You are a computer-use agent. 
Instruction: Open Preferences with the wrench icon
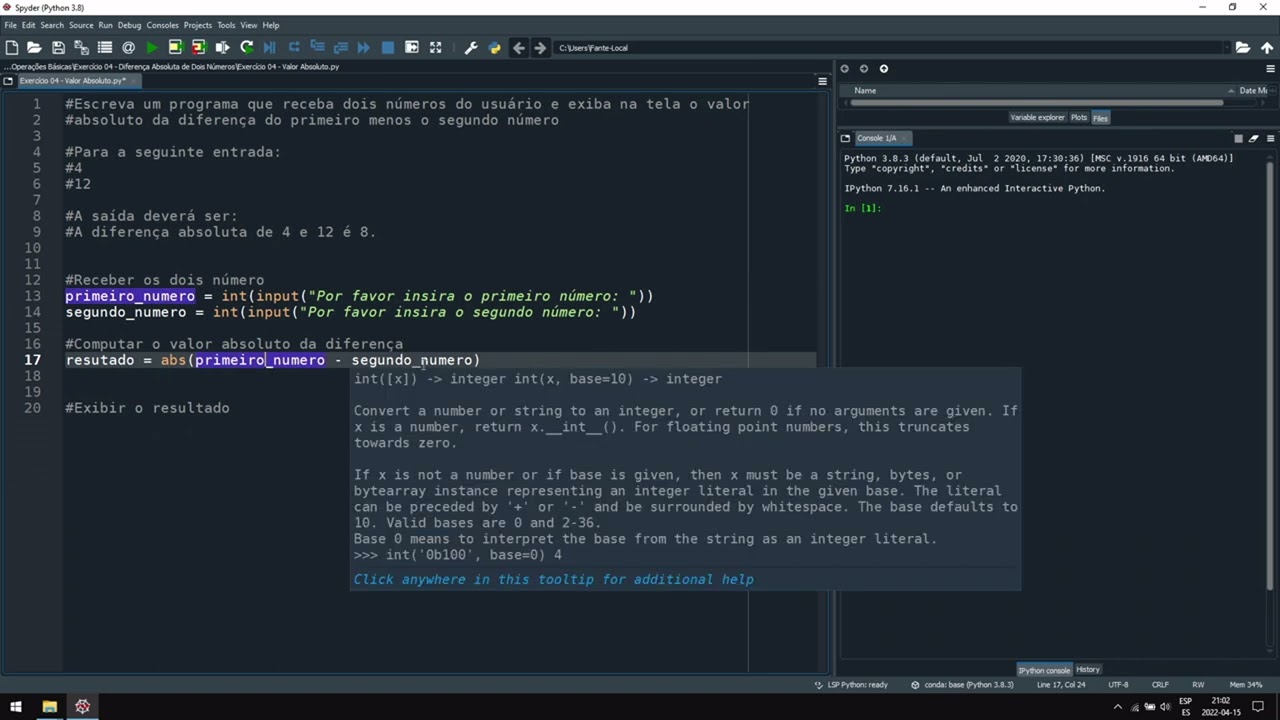point(471,47)
